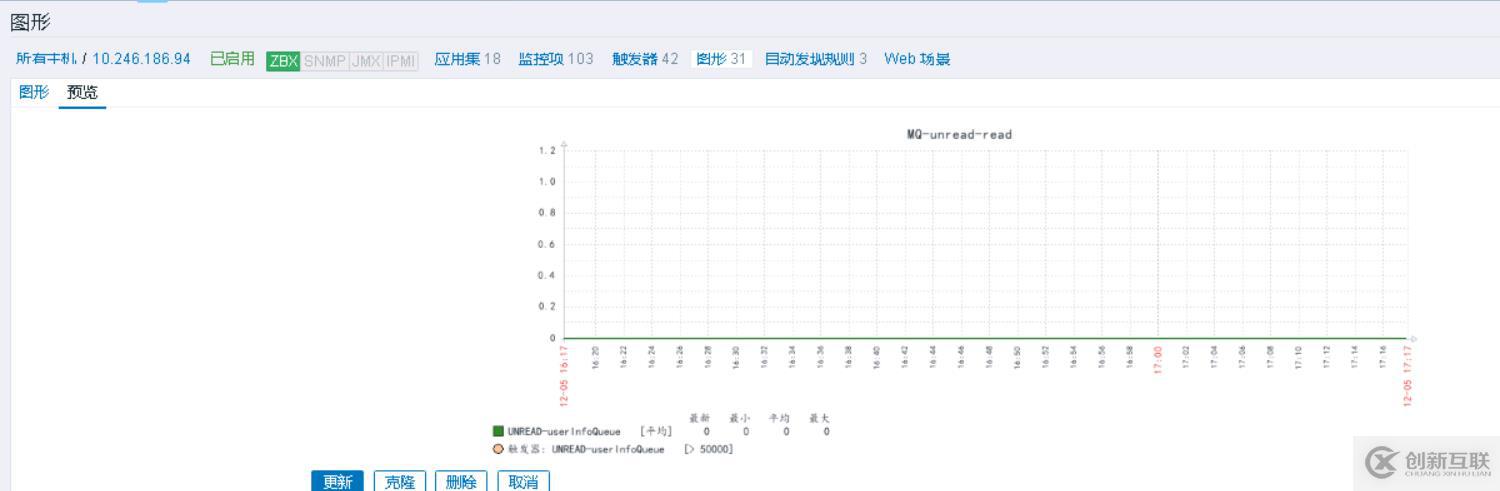Click the 图形 page heading
Image resolution: width=1500 pixels, height=491 pixels.
(x=30, y=21)
